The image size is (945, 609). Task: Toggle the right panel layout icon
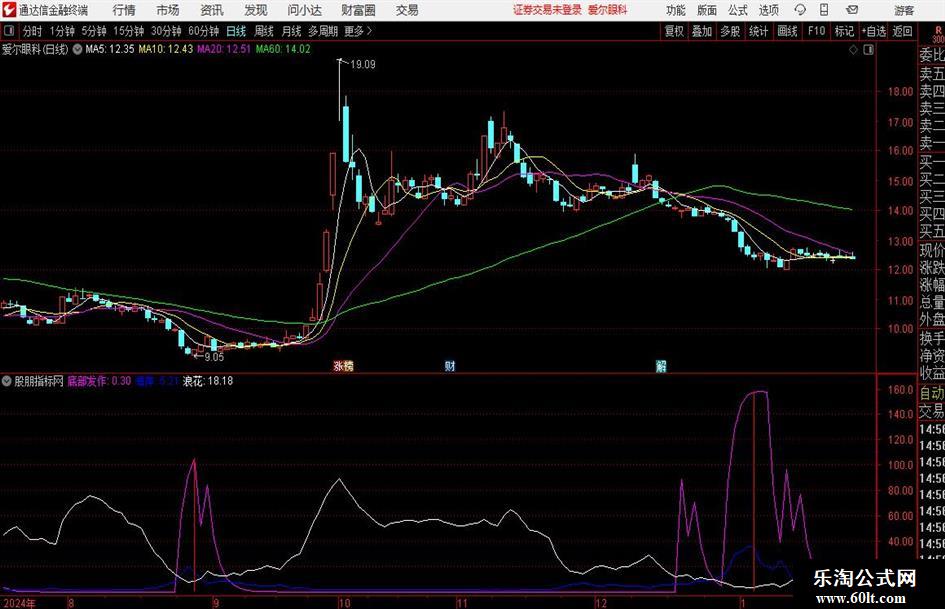point(868,50)
